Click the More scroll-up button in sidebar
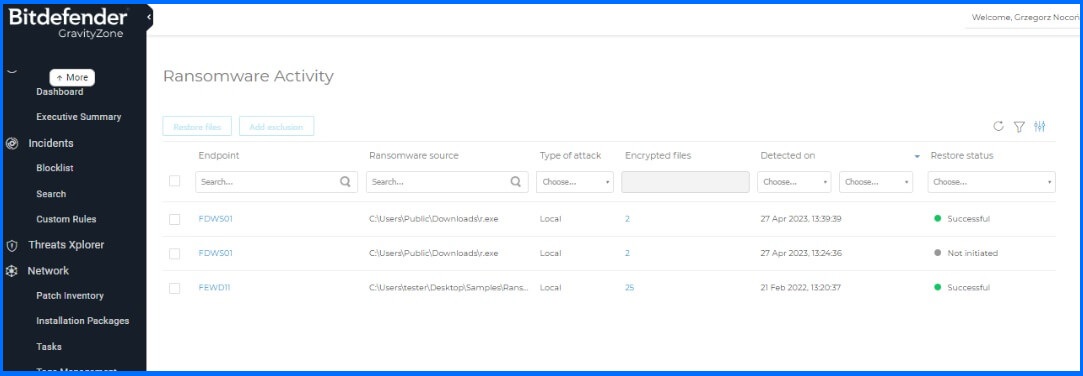The height and width of the screenshot is (376, 1083). (72, 77)
